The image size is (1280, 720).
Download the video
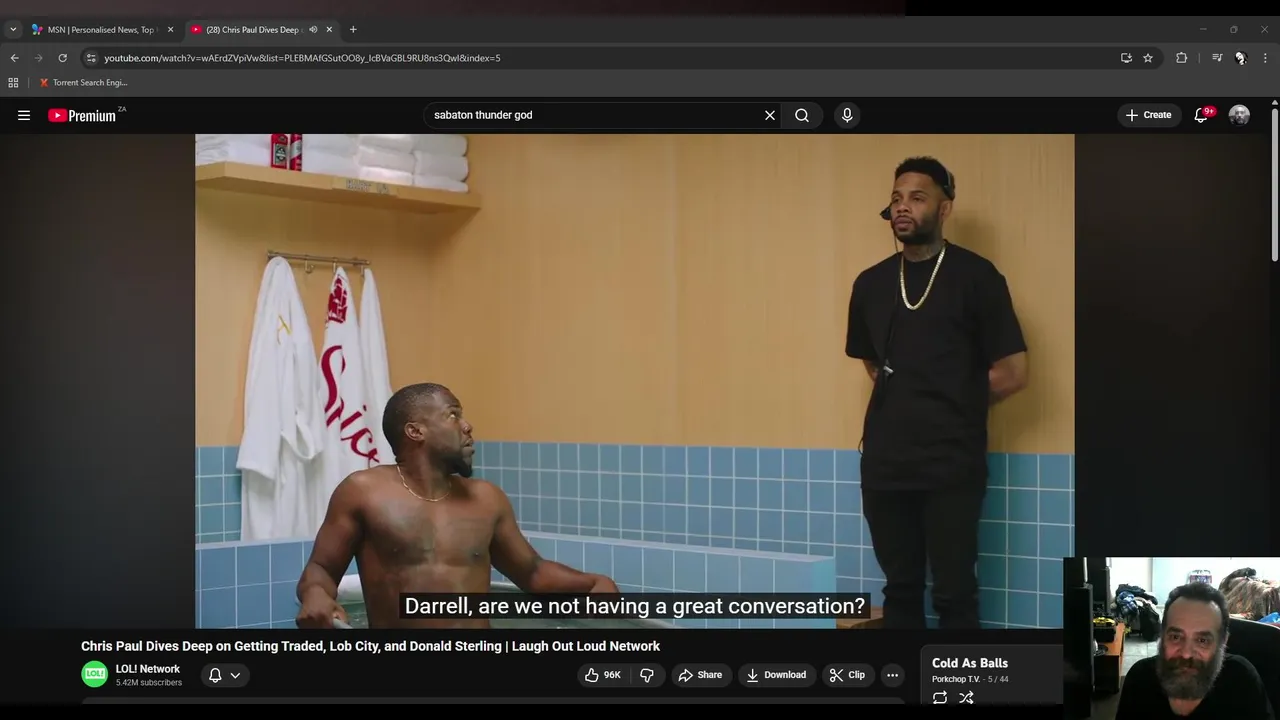pos(776,675)
